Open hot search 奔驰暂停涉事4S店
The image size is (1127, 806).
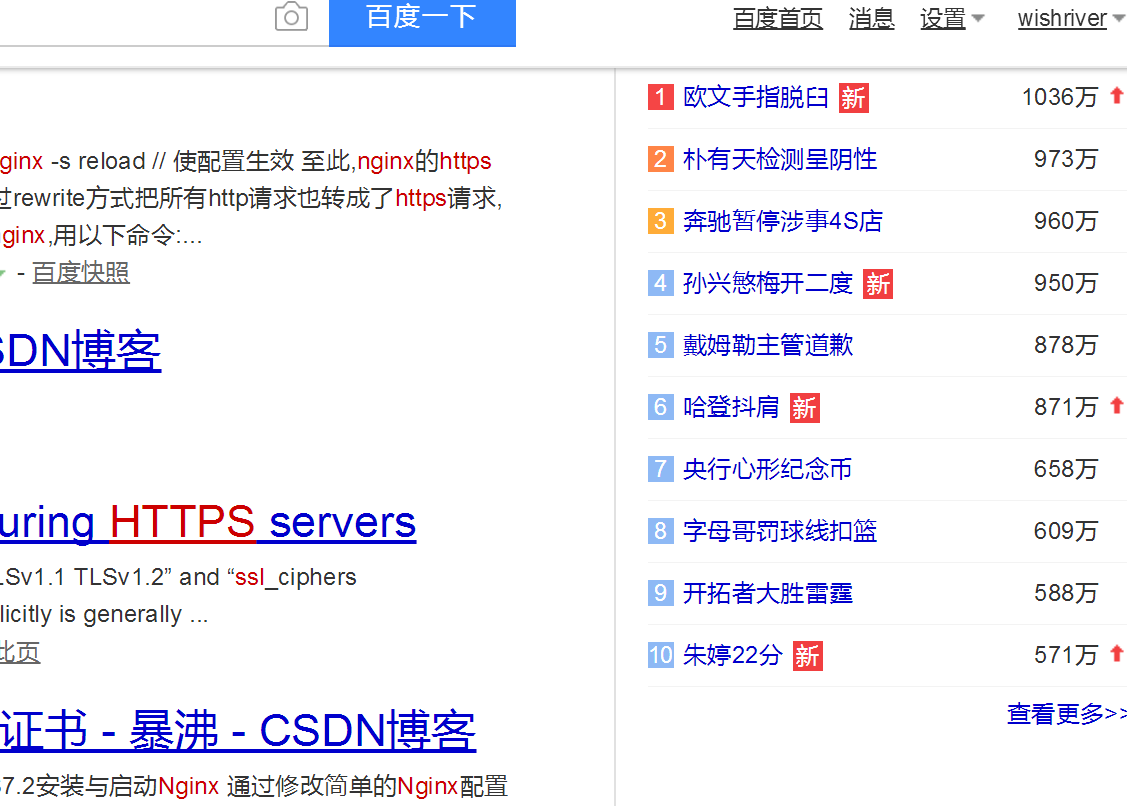pos(783,221)
